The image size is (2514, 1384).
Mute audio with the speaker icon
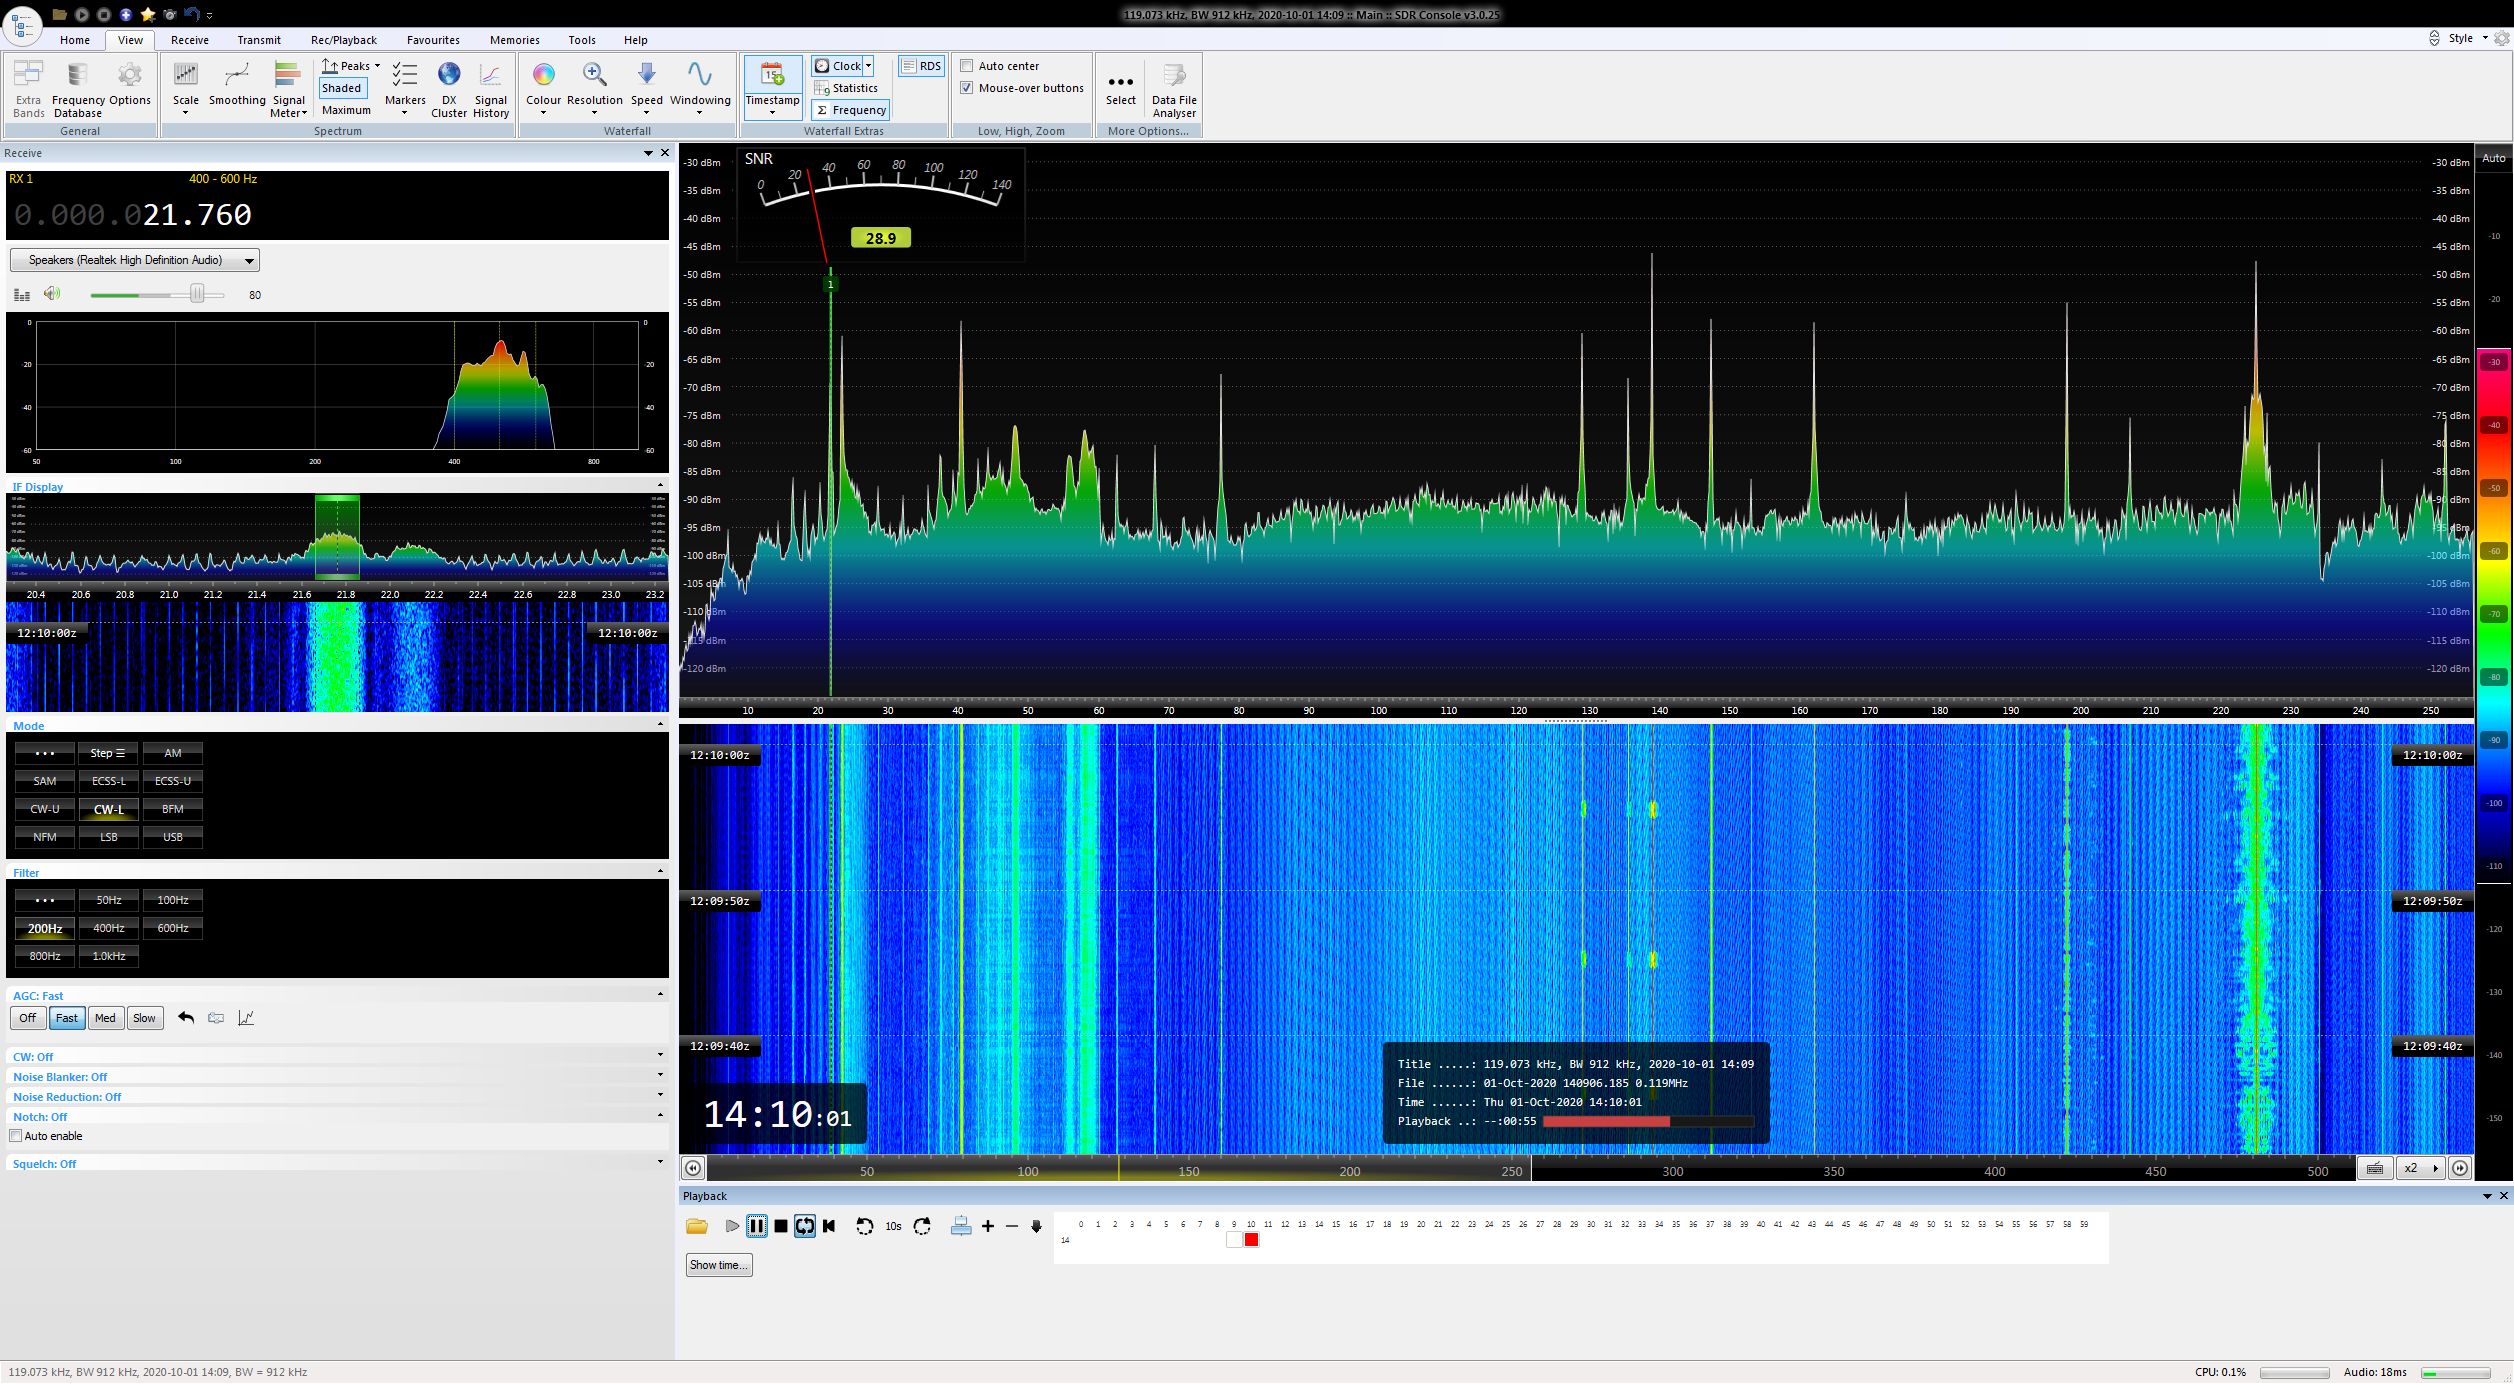(x=52, y=294)
